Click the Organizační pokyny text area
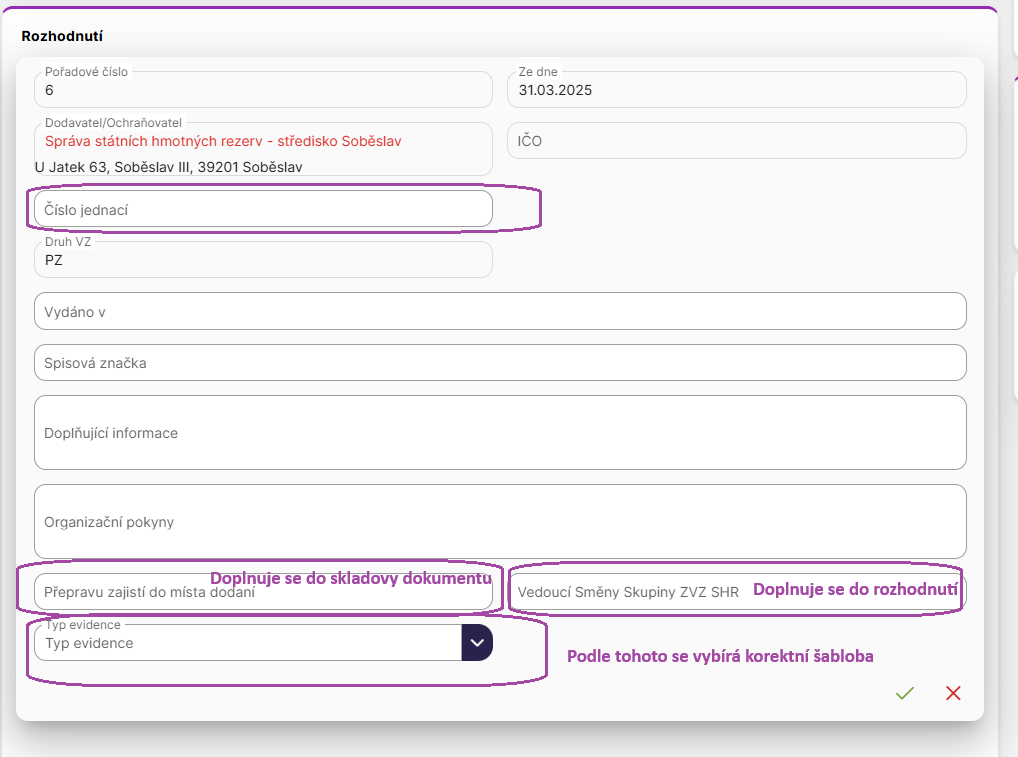 [x=500, y=522]
